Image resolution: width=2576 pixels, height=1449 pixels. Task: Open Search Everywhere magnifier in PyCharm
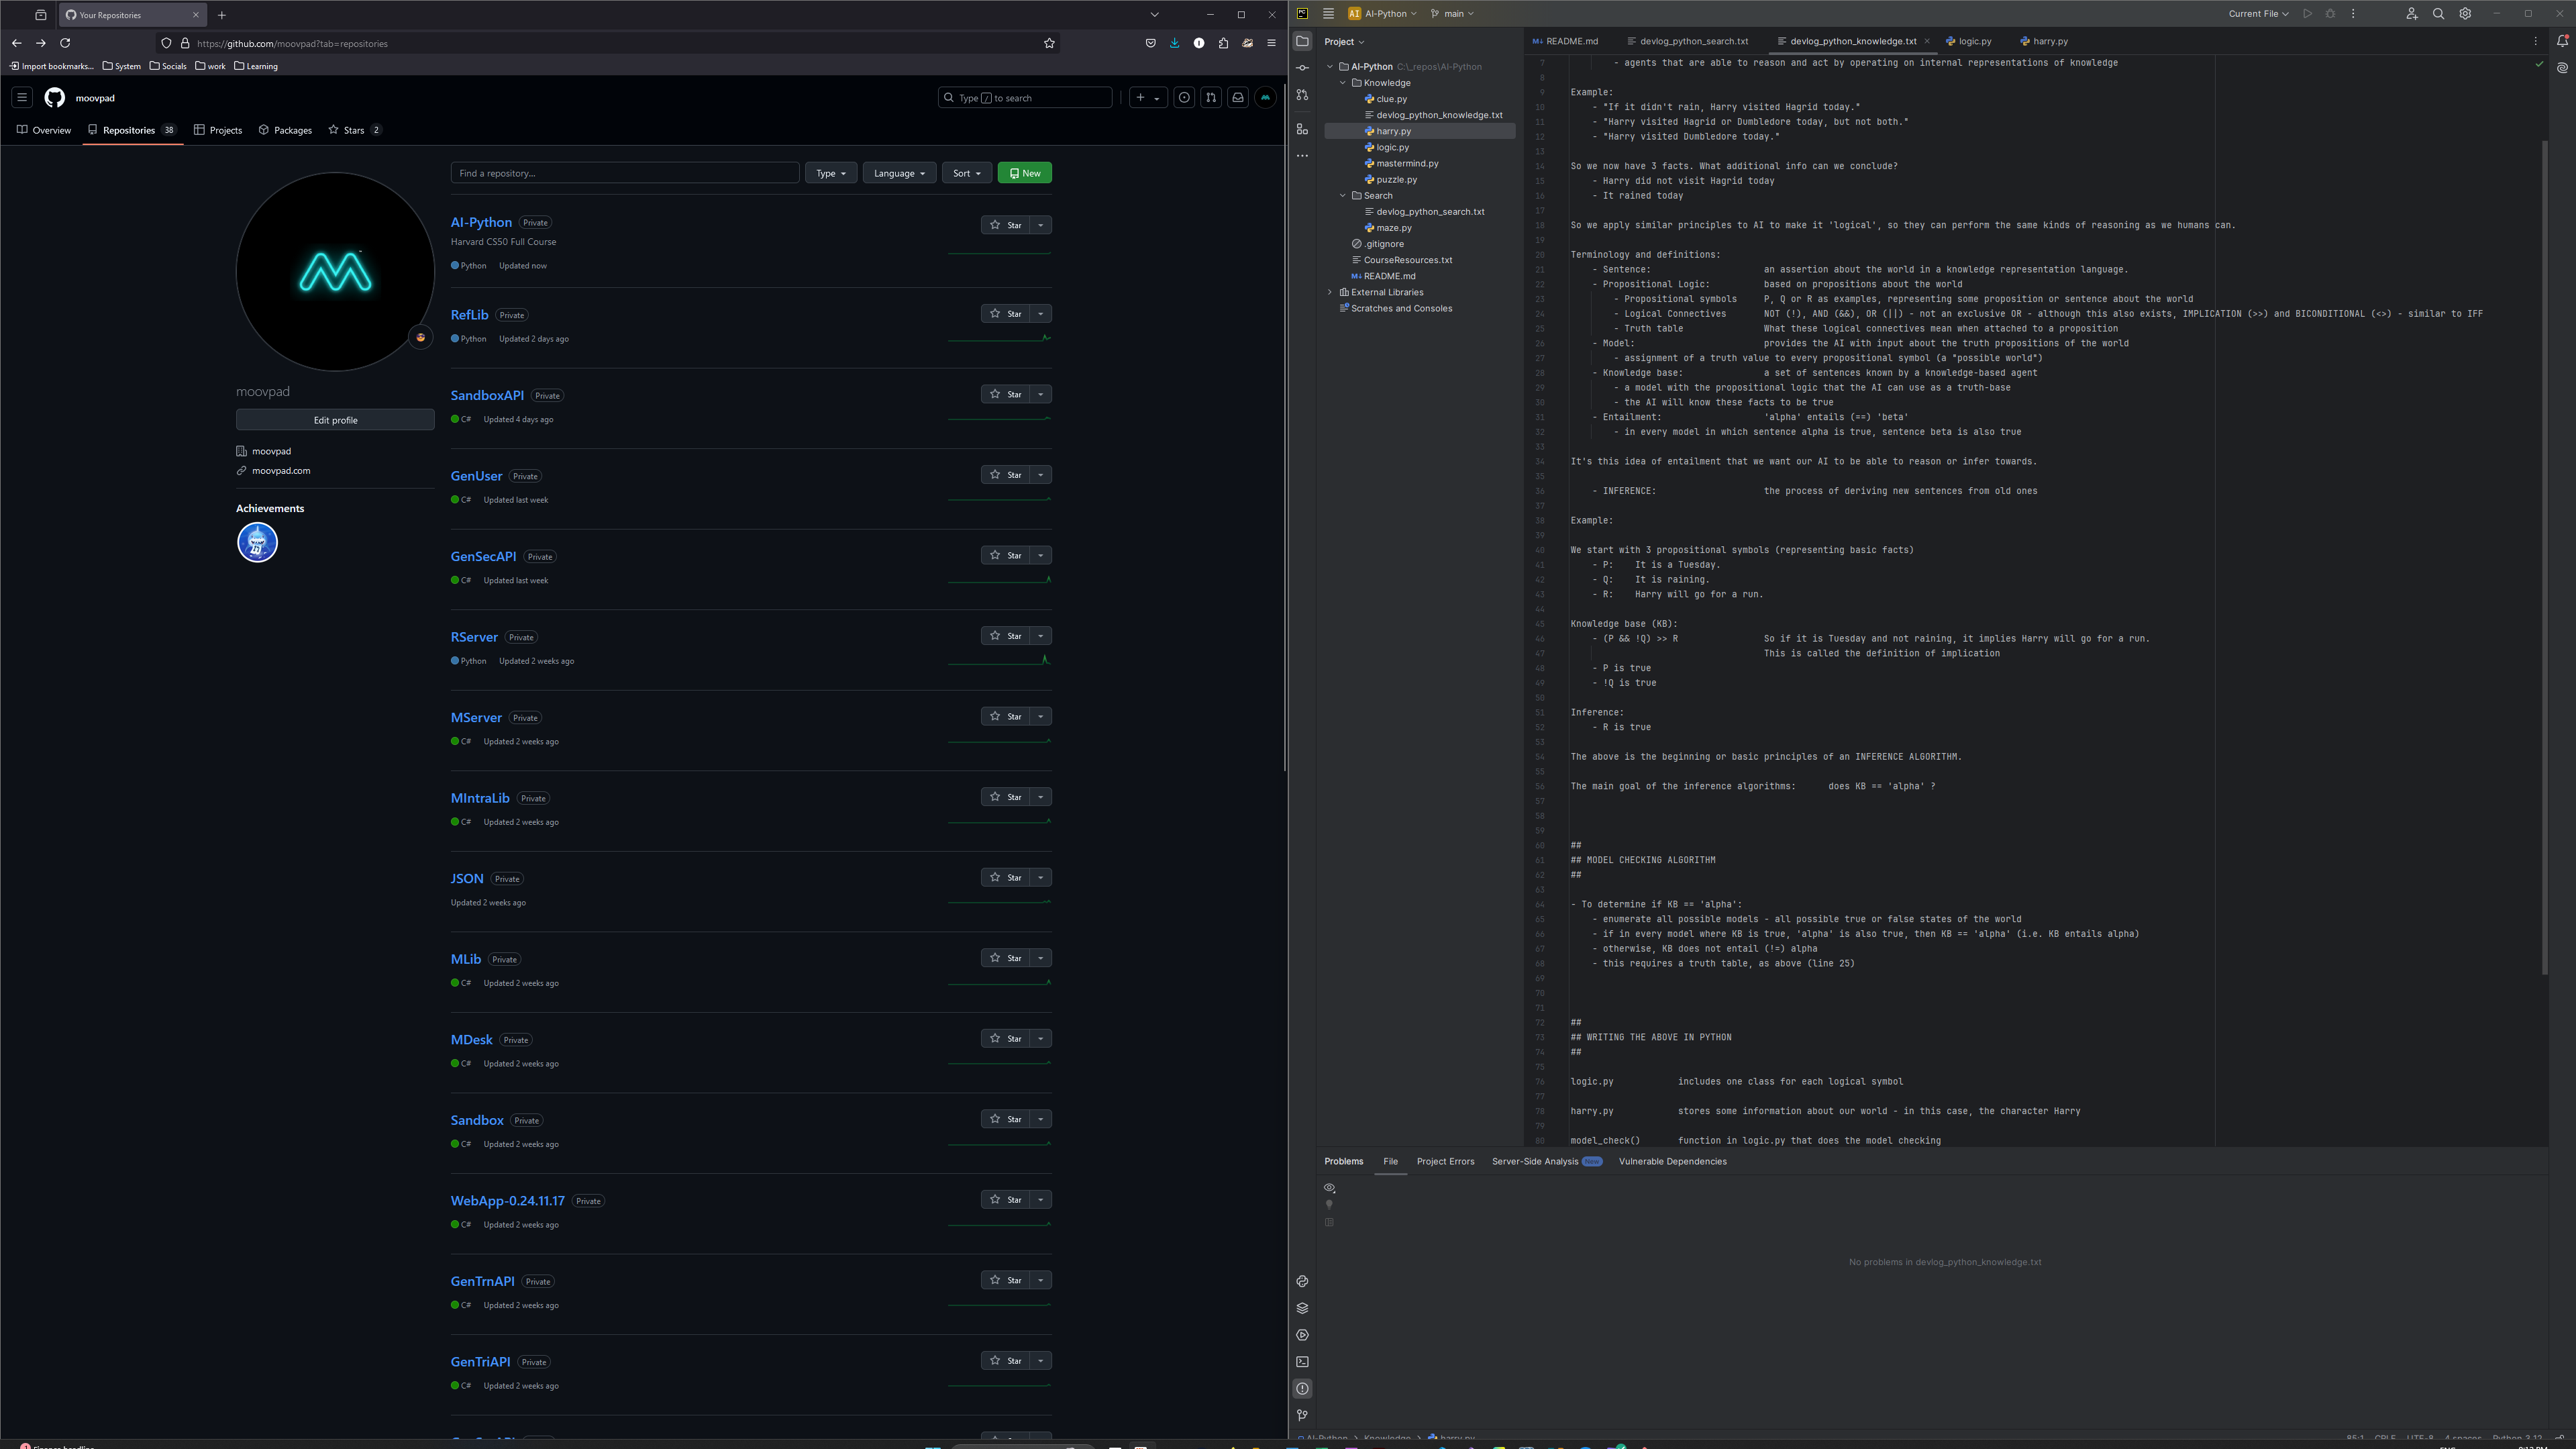coord(2438,14)
